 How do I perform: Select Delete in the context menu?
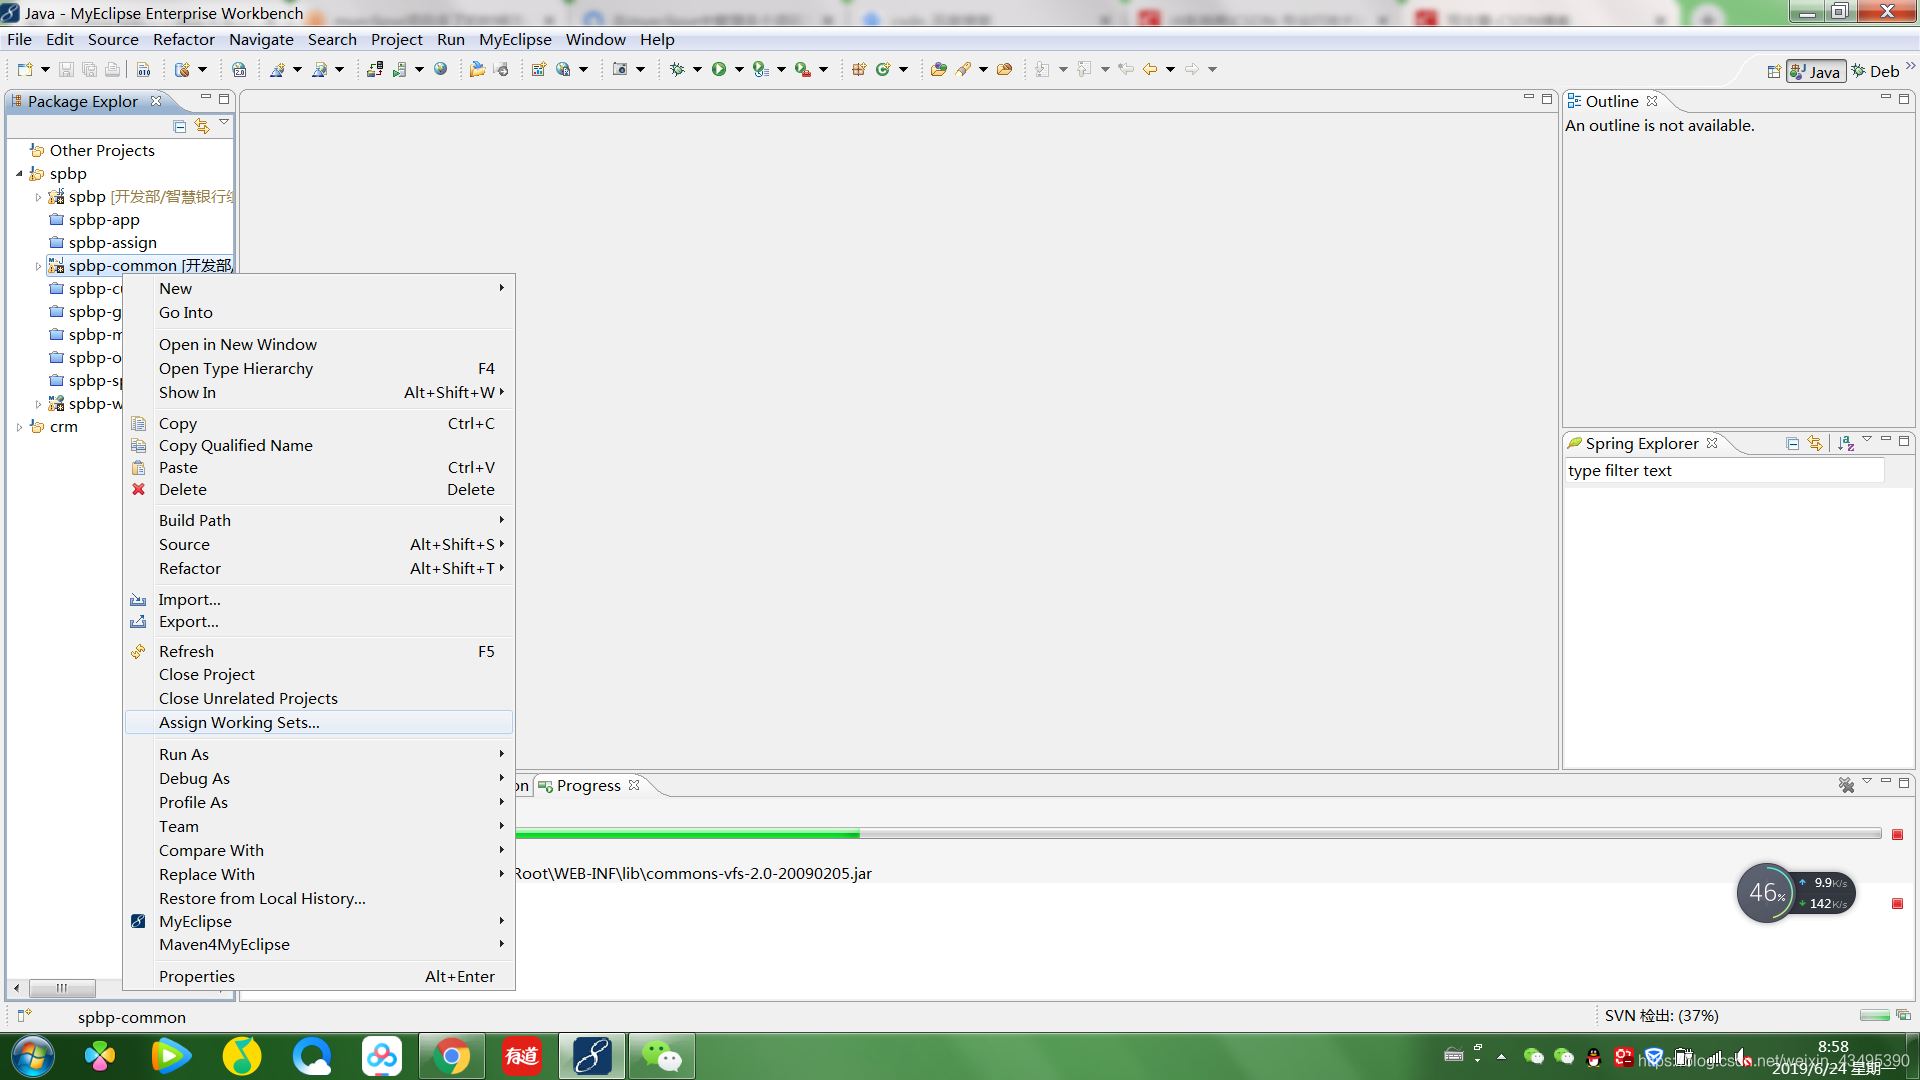(319, 489)
